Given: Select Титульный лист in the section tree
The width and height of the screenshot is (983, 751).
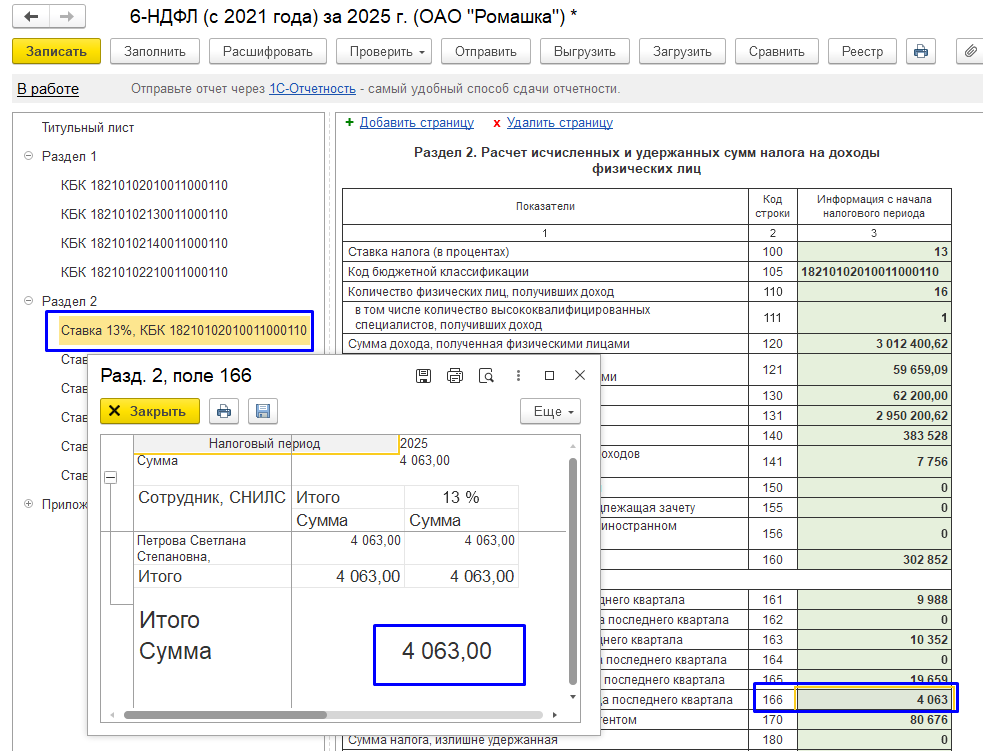Looking at the screenshot, I should [x=88, y=128].
